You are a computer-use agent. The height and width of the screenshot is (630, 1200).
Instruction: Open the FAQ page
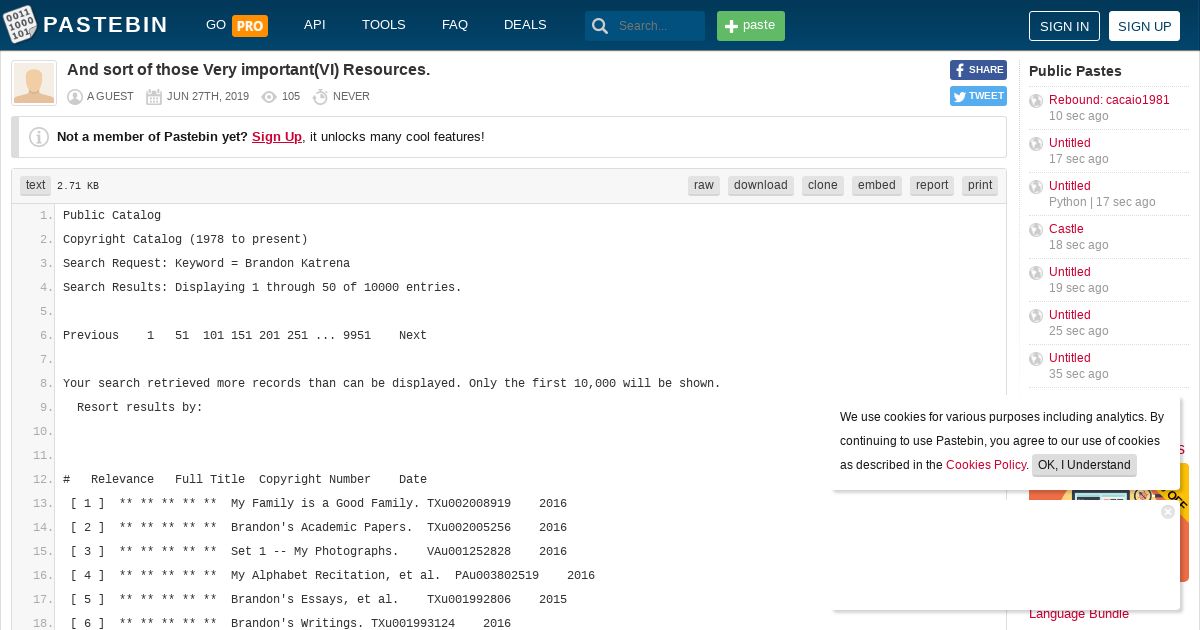click(x=455, y=25)
